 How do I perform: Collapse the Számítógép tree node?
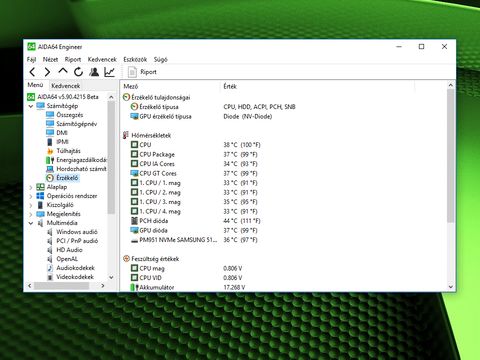[31, 106]
